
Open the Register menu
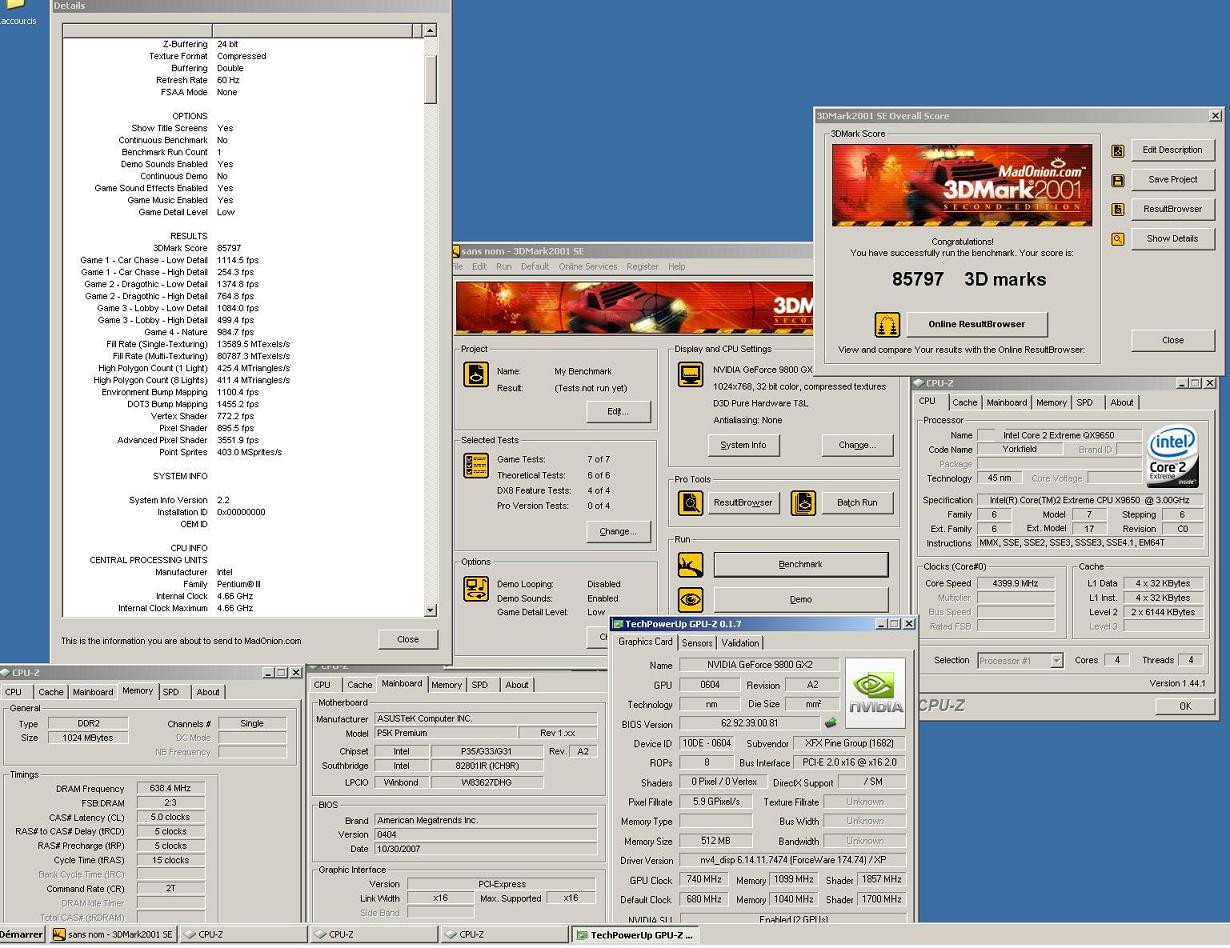click(x=642, y=267)
